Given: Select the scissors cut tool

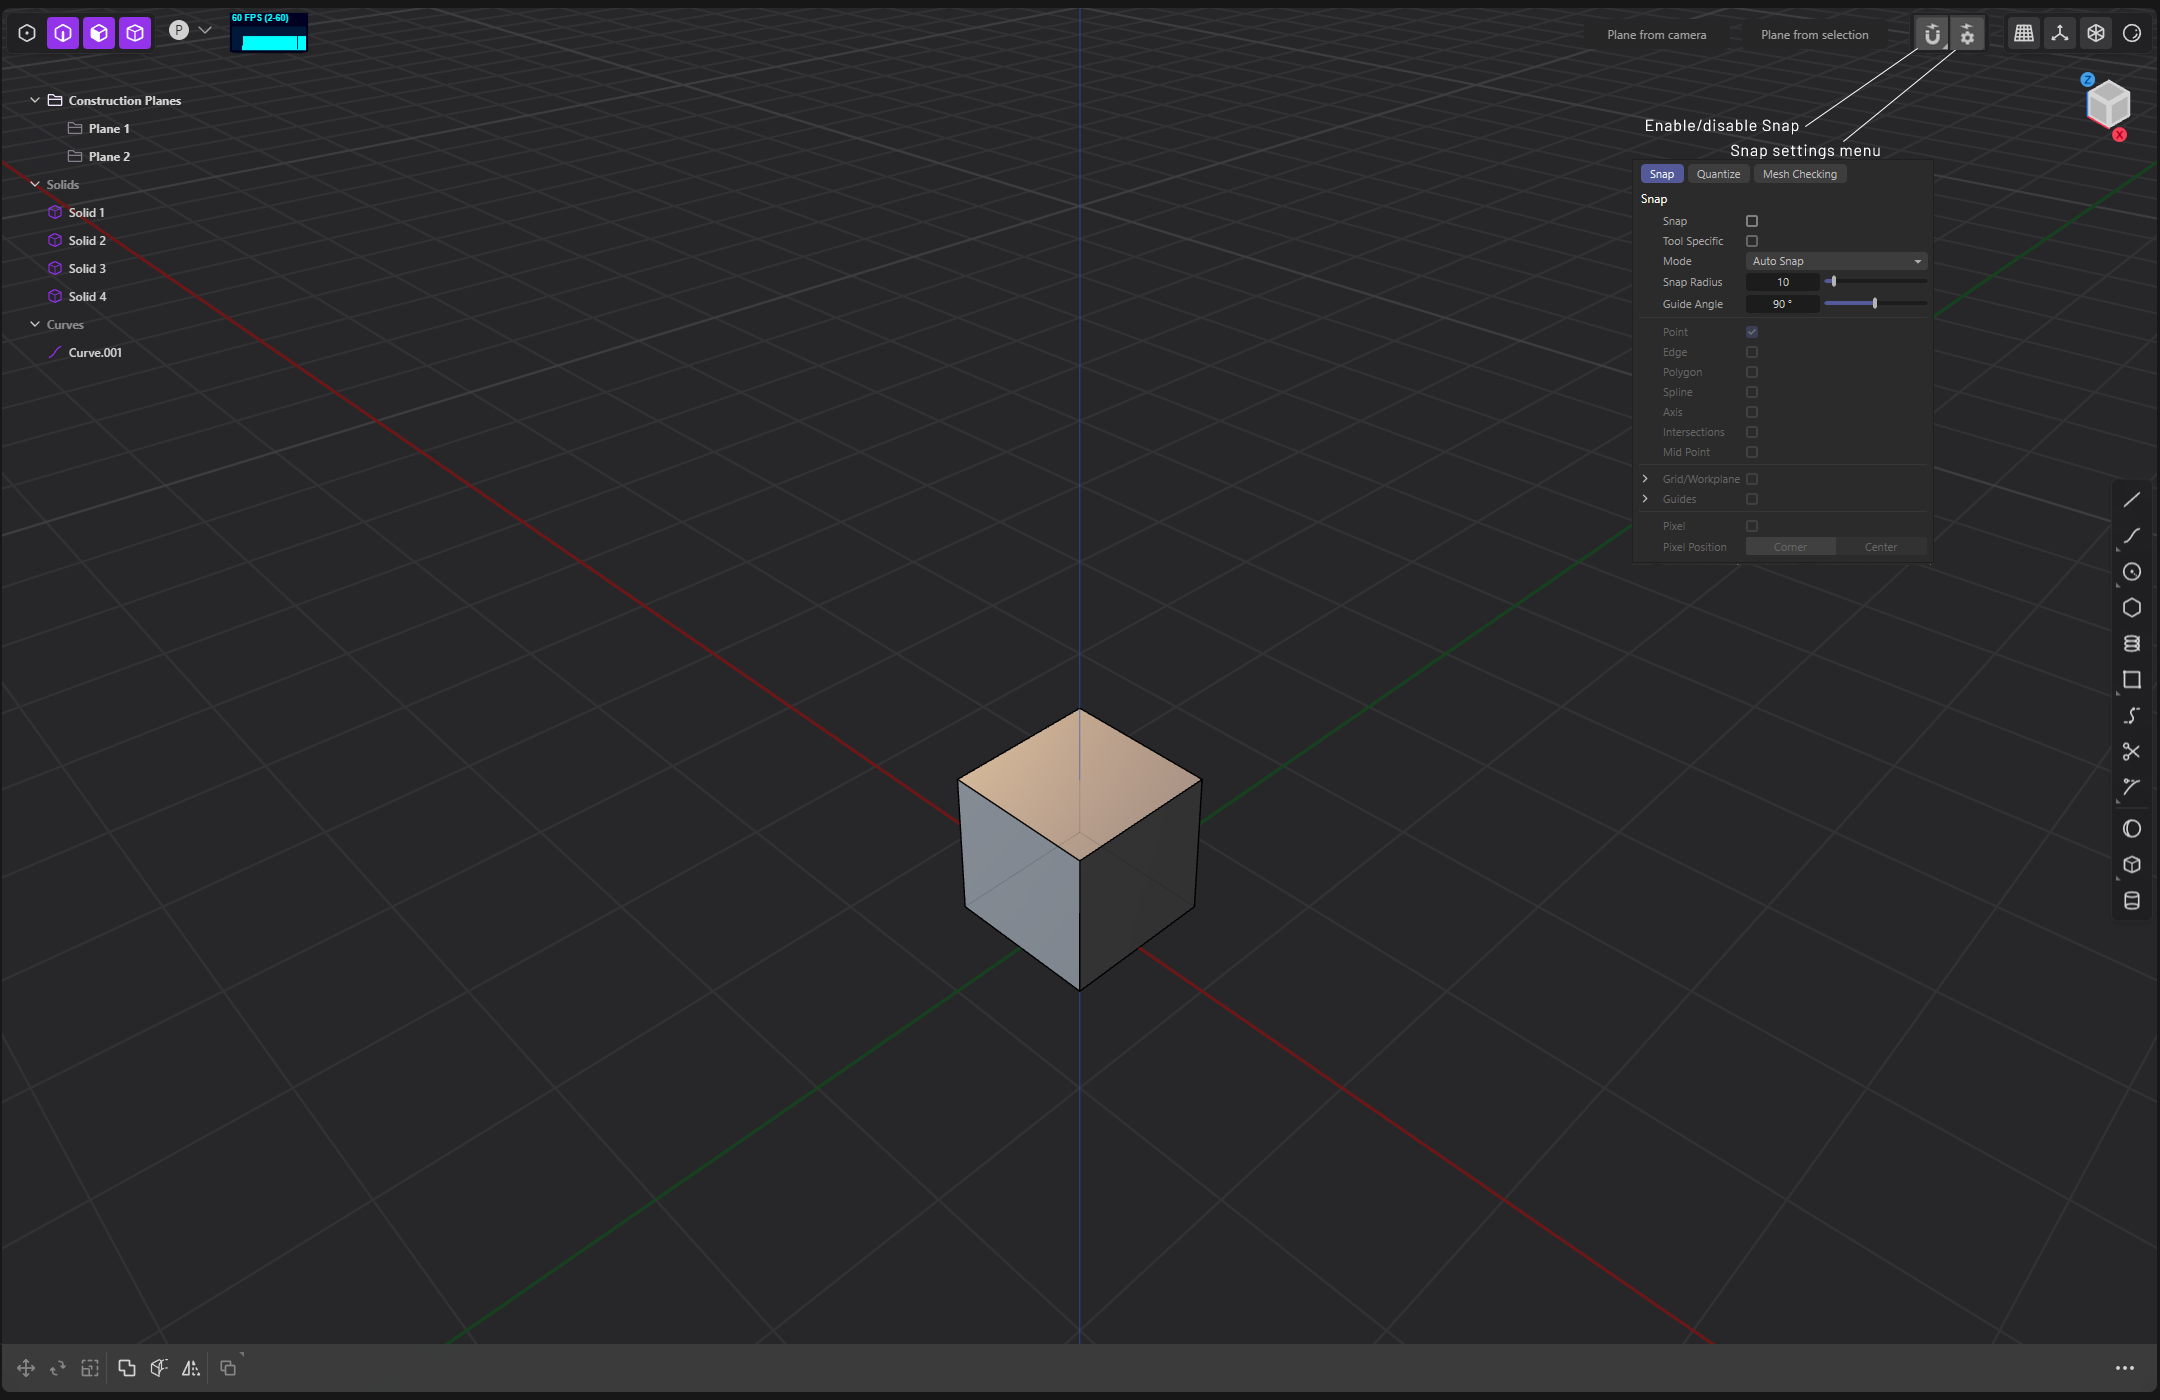Looking at the screenshot, I should pos(2131,751).
